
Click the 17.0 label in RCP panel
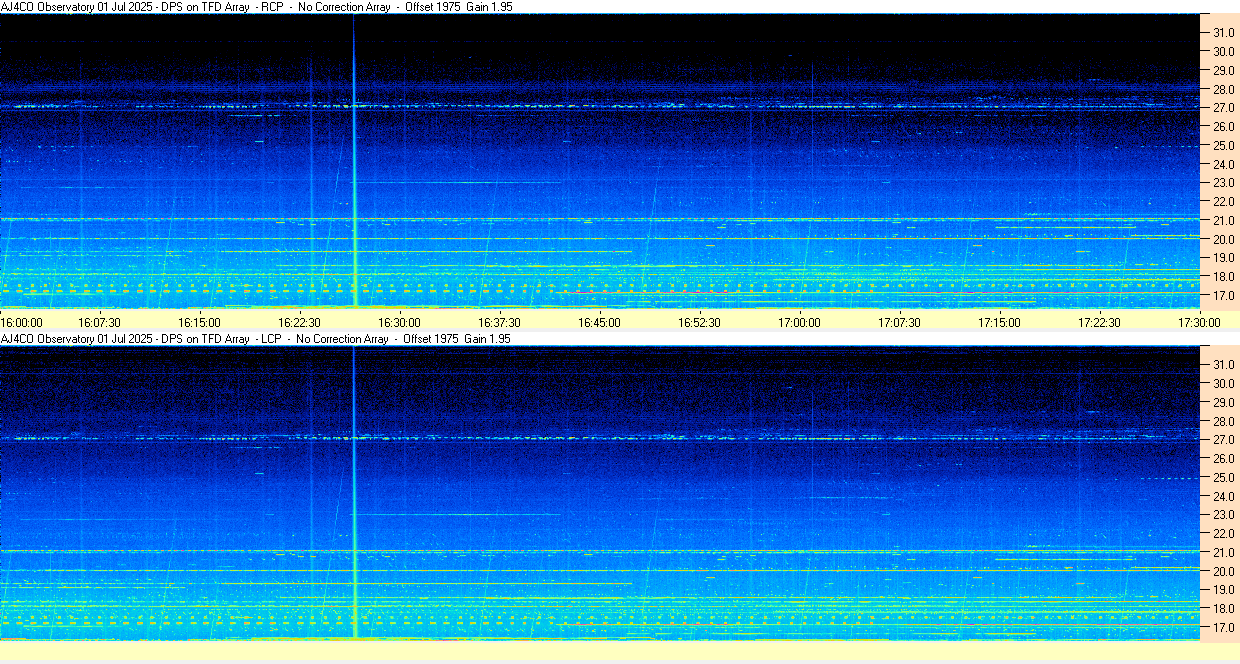pyautogui.click(x=1224, y=296)
